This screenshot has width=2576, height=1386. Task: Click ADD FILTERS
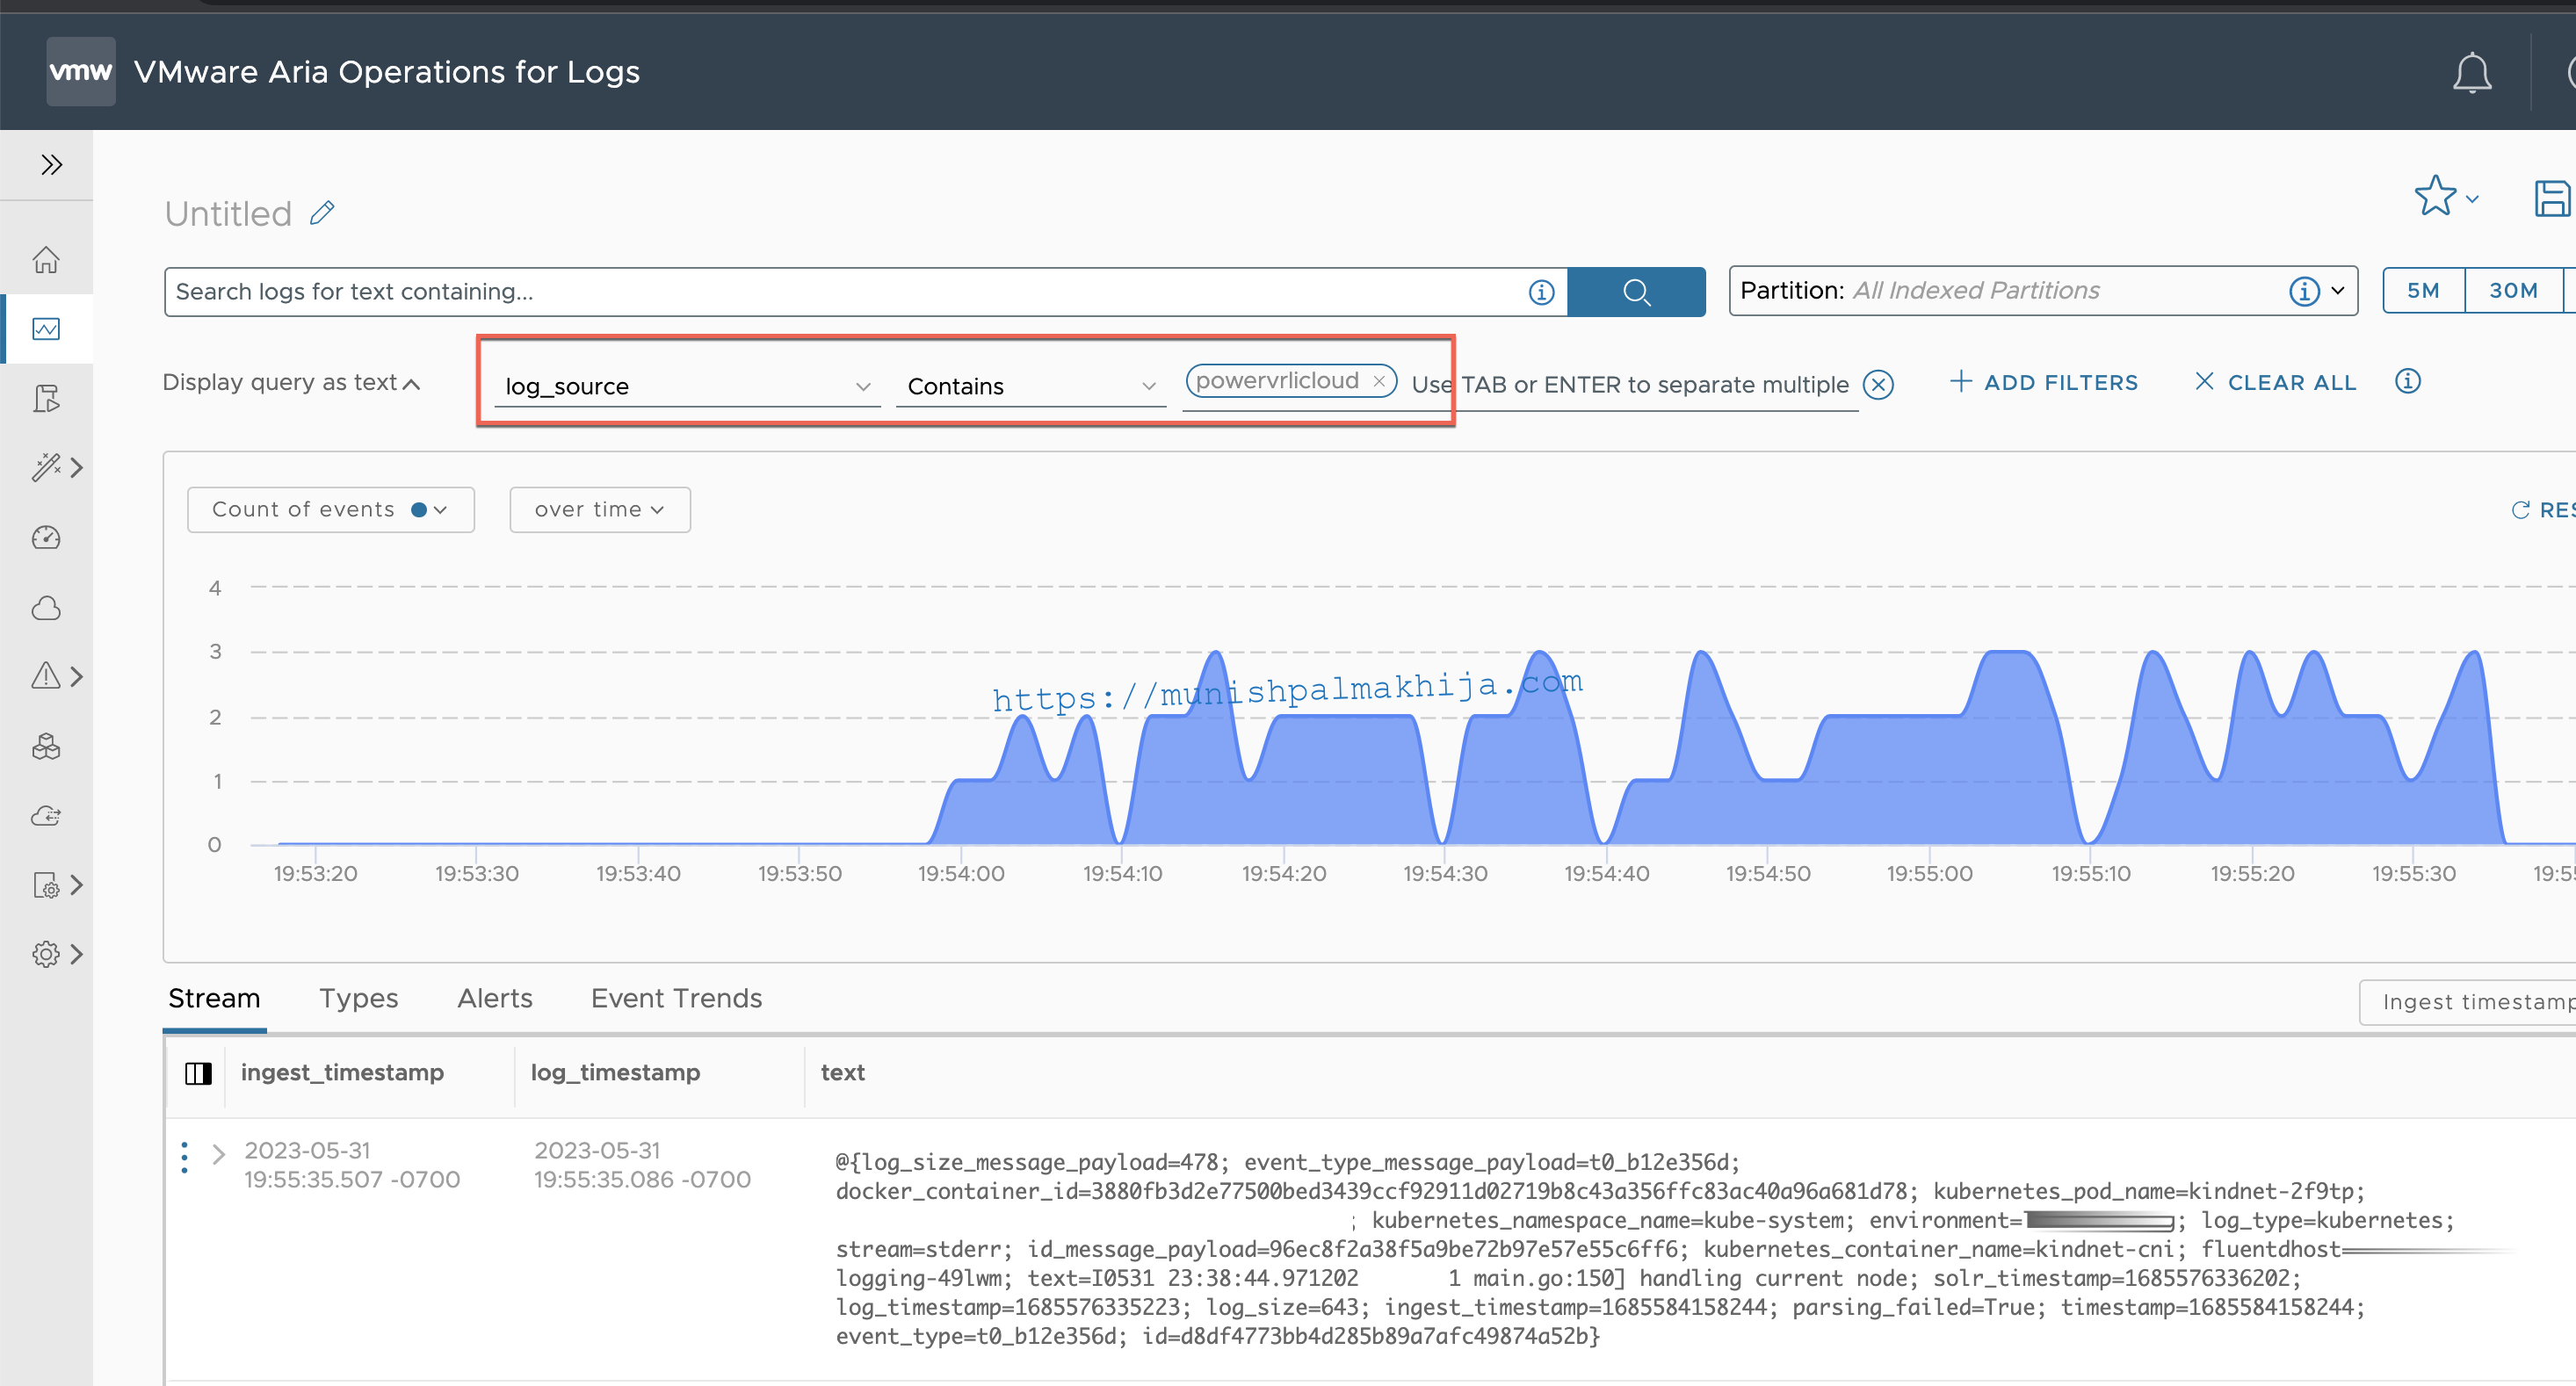[2044, 382]
